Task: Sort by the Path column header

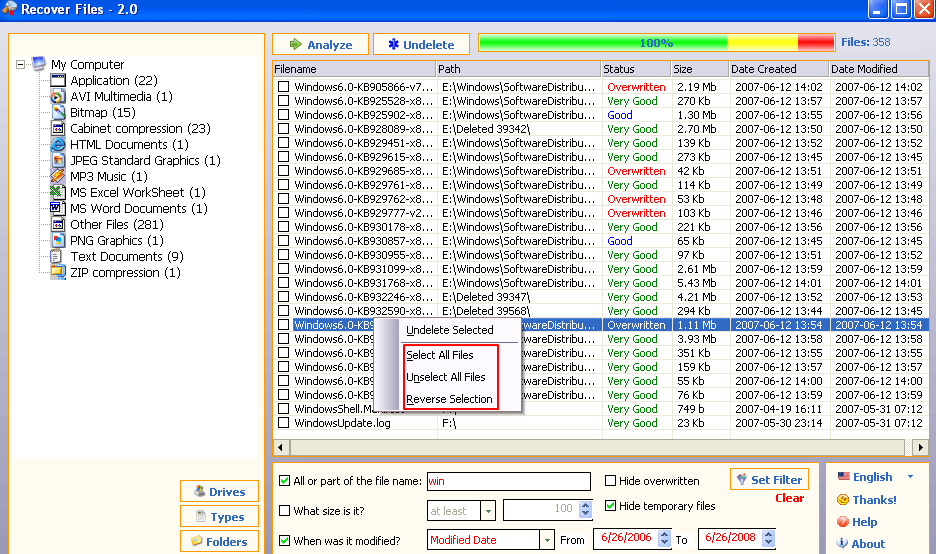Action: 519,69
